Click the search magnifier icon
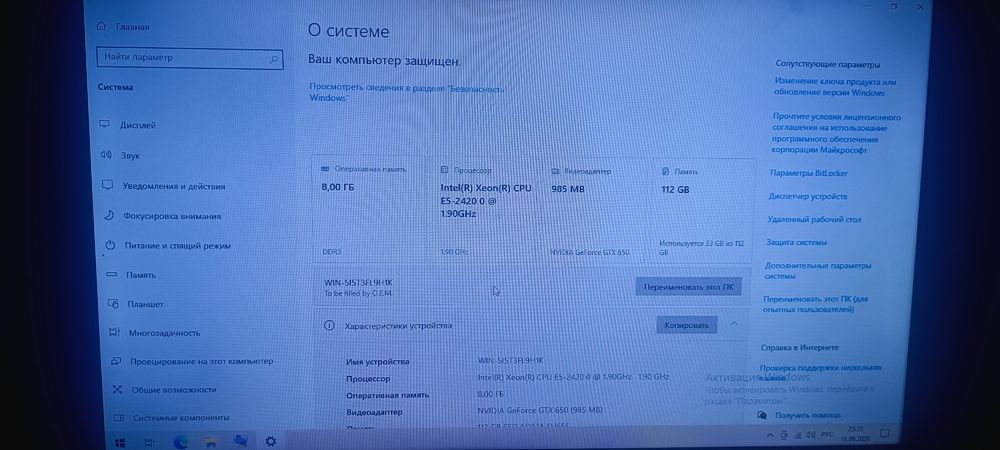This screenshot has height=450, width=1000. [x=274, y=59]
